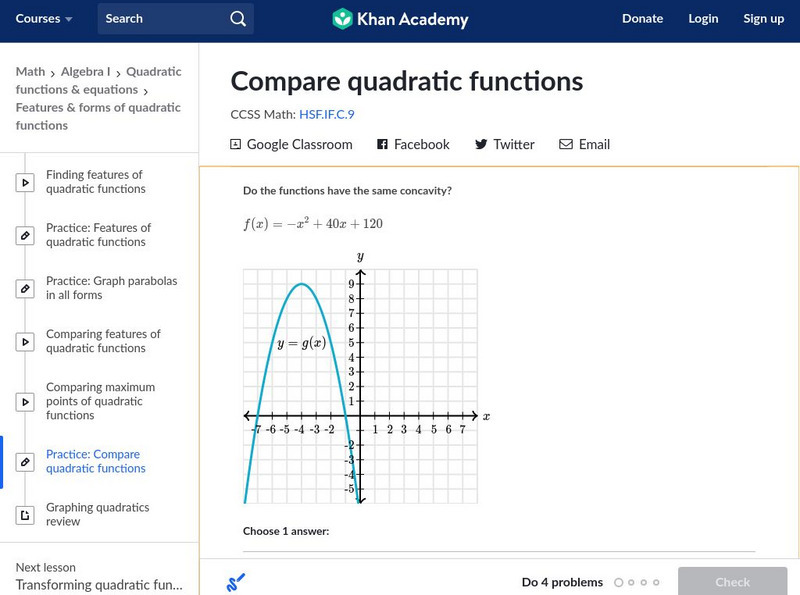The width and height of the screenshot is (800, 595).
Task: Click the Twitter bird icon
Action: tap(481, 144)
